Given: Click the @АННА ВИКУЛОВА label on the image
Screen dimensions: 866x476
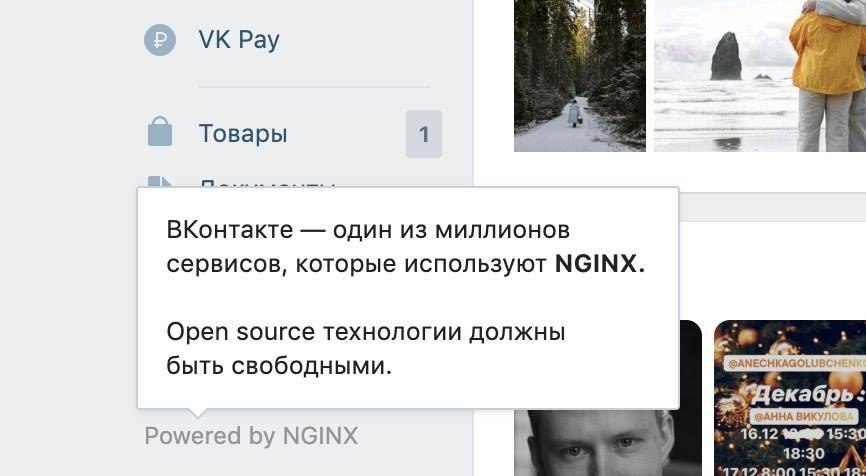Looking at the screenshot, I should point(804,417).
